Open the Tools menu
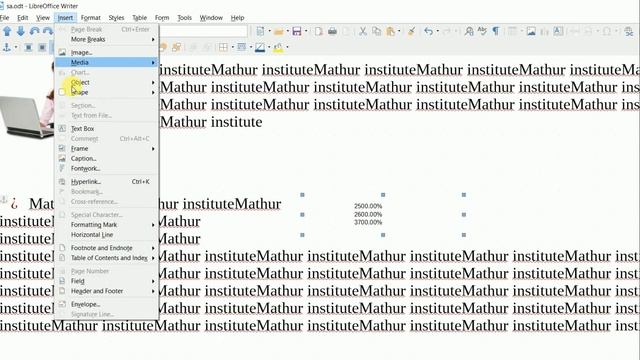Image resolution: width=640 pixels, height=360 pixels. click(x=184, y=18)
